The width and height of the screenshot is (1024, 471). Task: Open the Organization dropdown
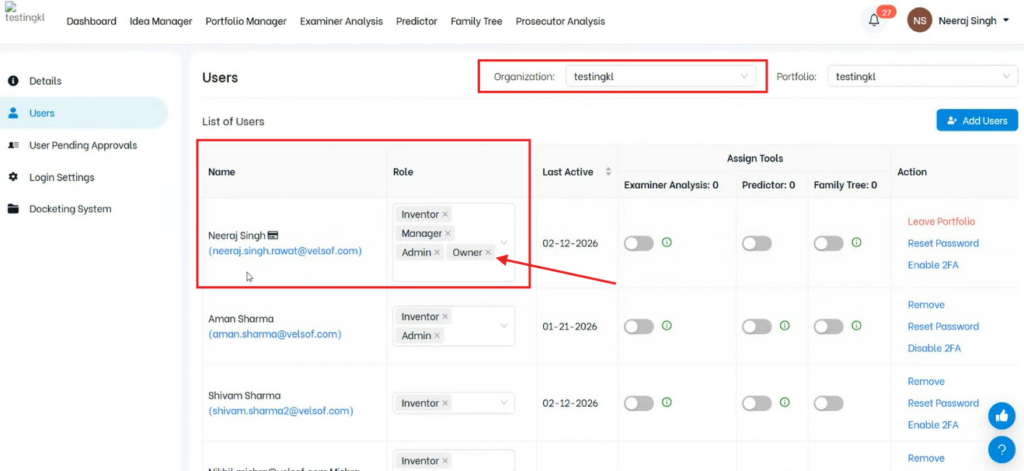pos(660,77)
